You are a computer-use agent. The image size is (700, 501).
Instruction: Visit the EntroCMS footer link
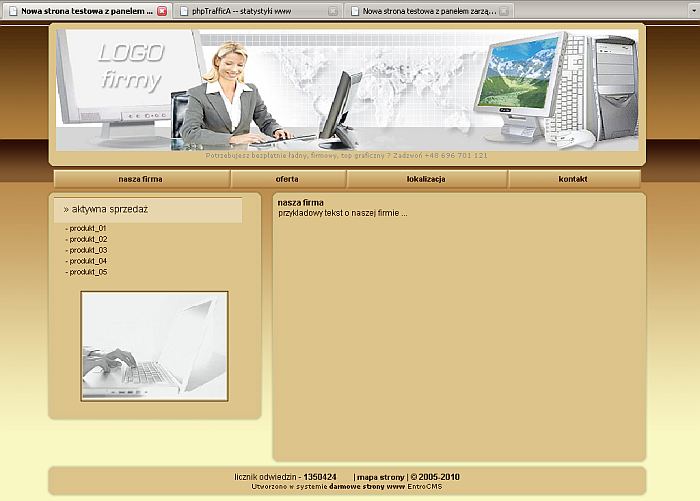click(424, 486)
